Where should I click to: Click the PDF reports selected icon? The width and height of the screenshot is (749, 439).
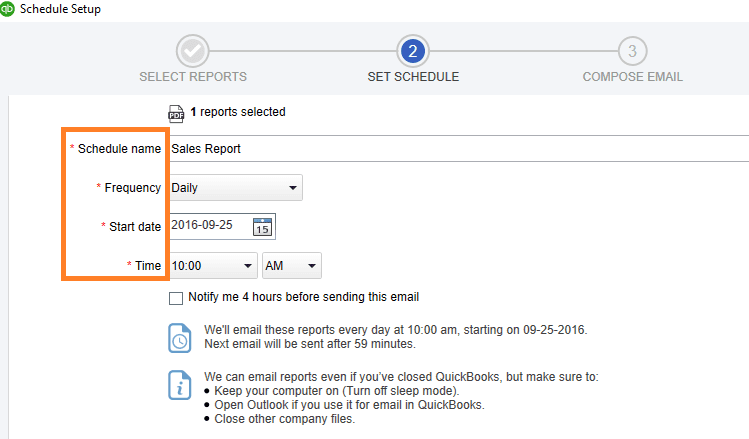176,114
